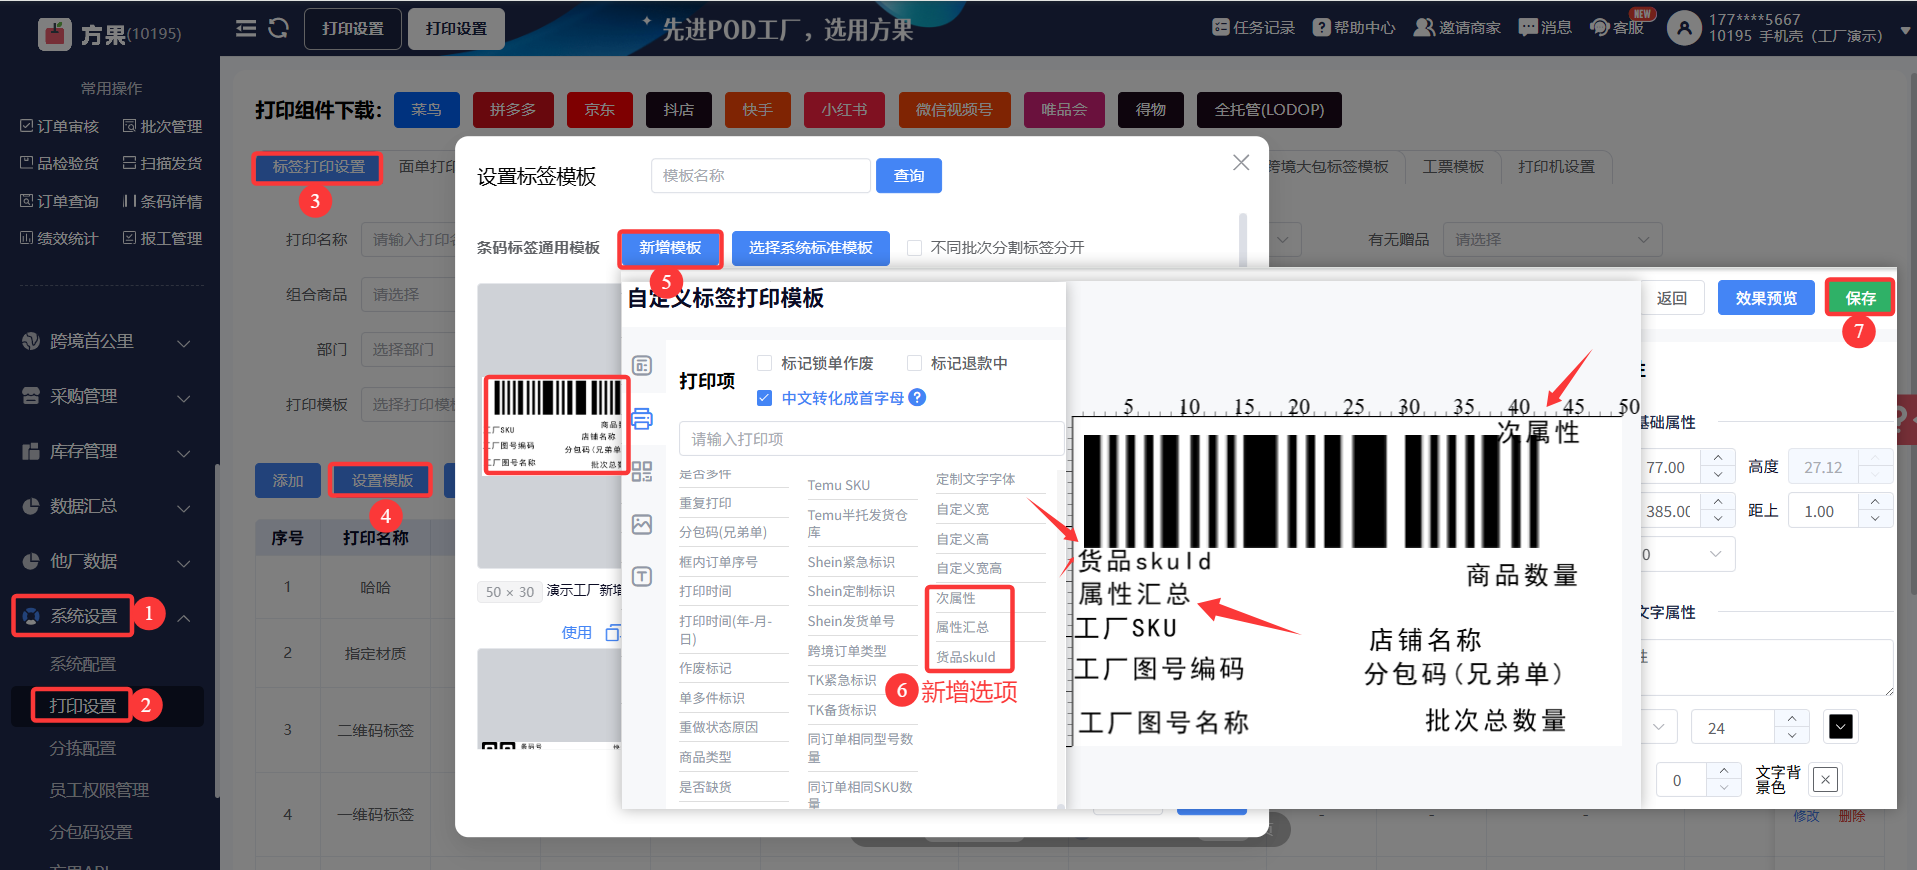Expand the 库存管理 sidebar menu
Screen dimensions: 1917x870
(107, 452)
